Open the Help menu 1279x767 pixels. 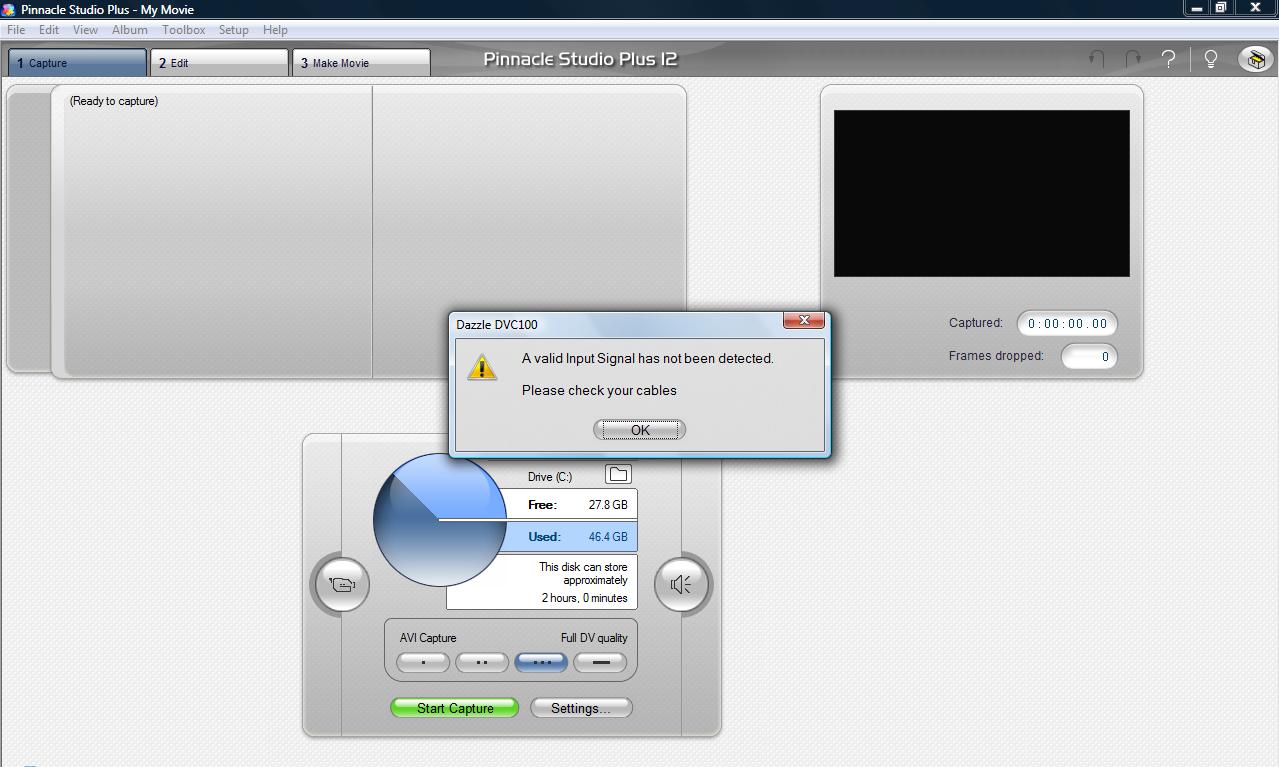tap(275, 30)
